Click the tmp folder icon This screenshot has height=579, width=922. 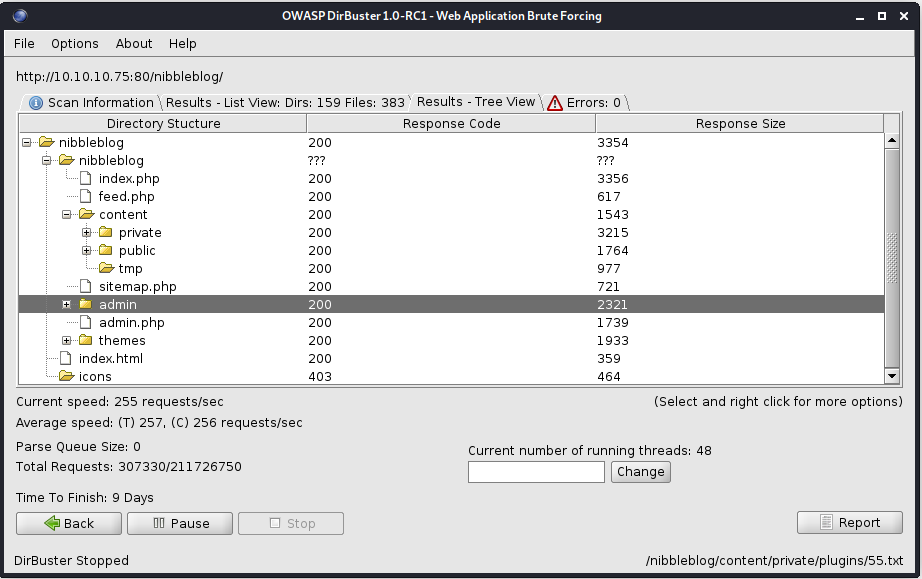click(x=106, y=269)
